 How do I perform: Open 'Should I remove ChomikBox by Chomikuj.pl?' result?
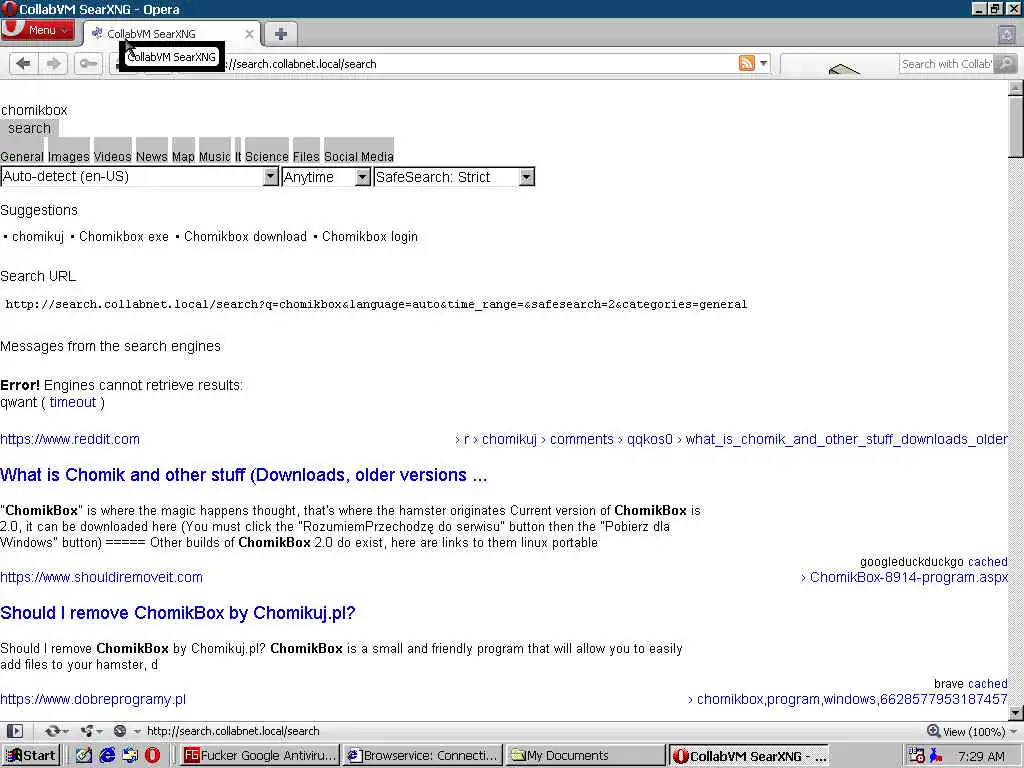178,613
